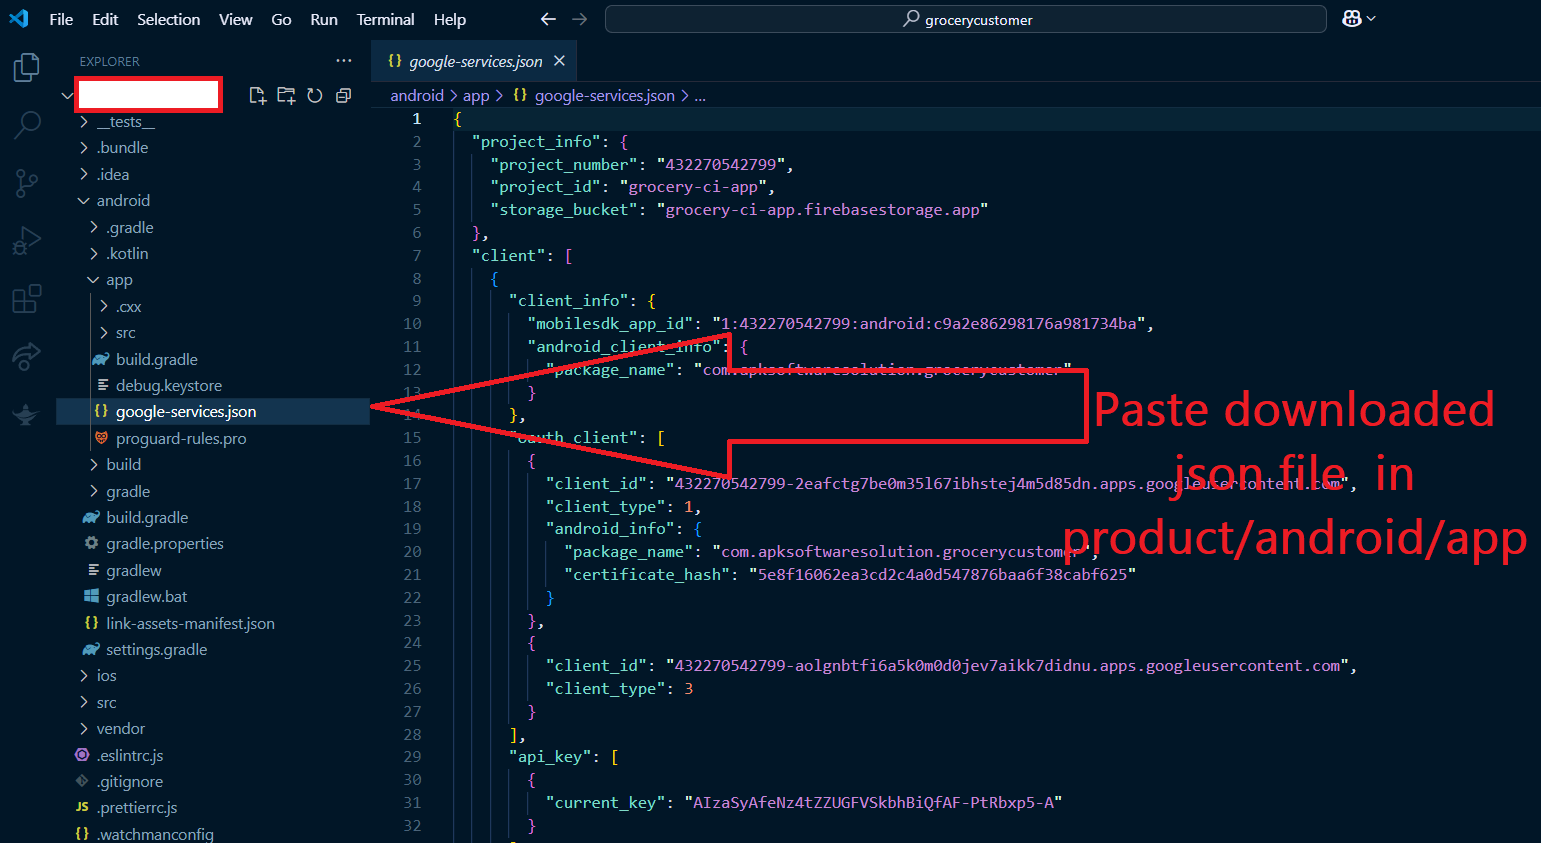The image size is (1541, 843).
Task: Collapse all folders in Explorer
Action: [x=343, y=95]
